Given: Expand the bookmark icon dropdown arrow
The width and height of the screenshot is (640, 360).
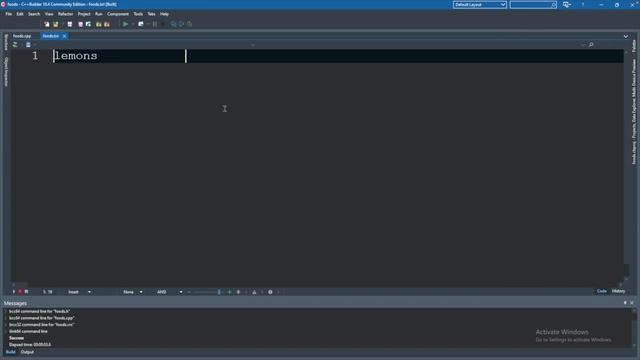Looking at the screenshot, I should 35,44.
